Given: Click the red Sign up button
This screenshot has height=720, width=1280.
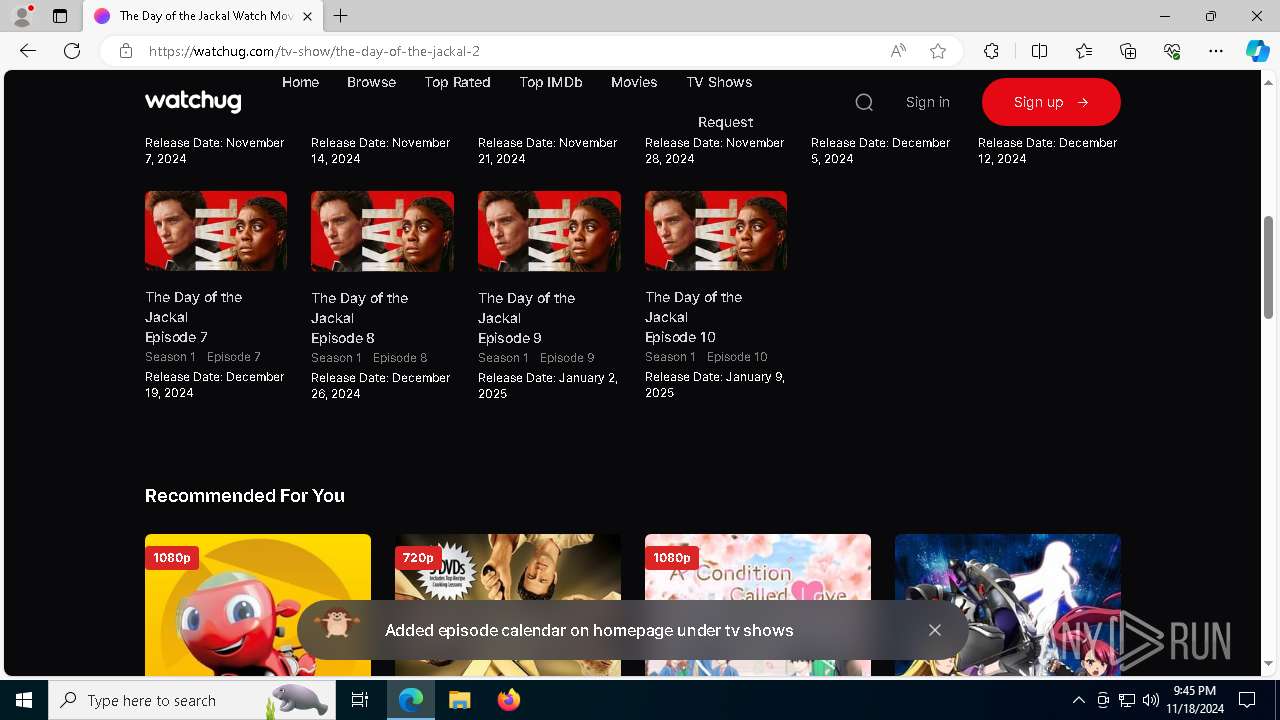Looking at the screenshot, I should point(1051,102).
